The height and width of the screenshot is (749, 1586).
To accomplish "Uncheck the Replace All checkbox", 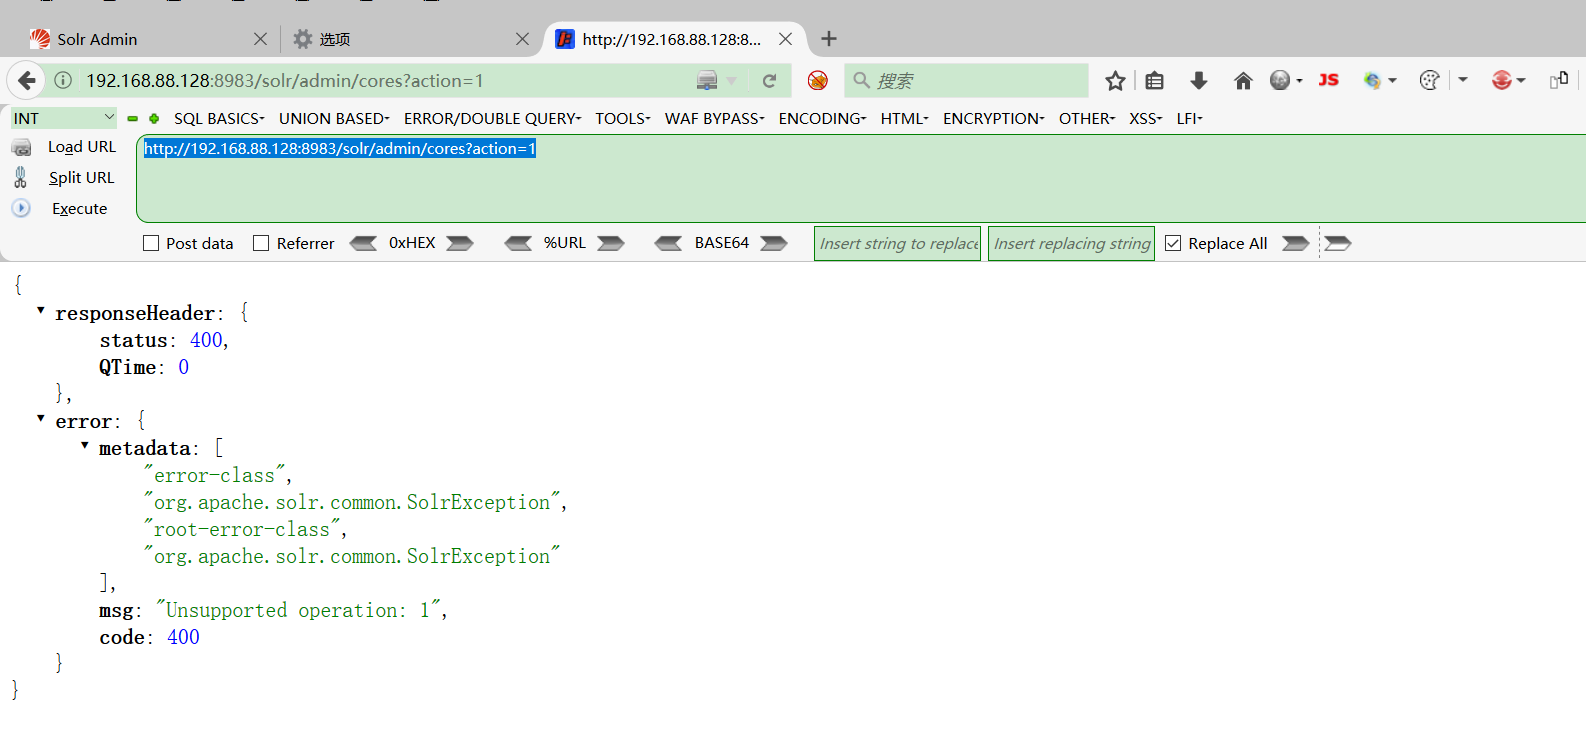I will [1173, 243].
